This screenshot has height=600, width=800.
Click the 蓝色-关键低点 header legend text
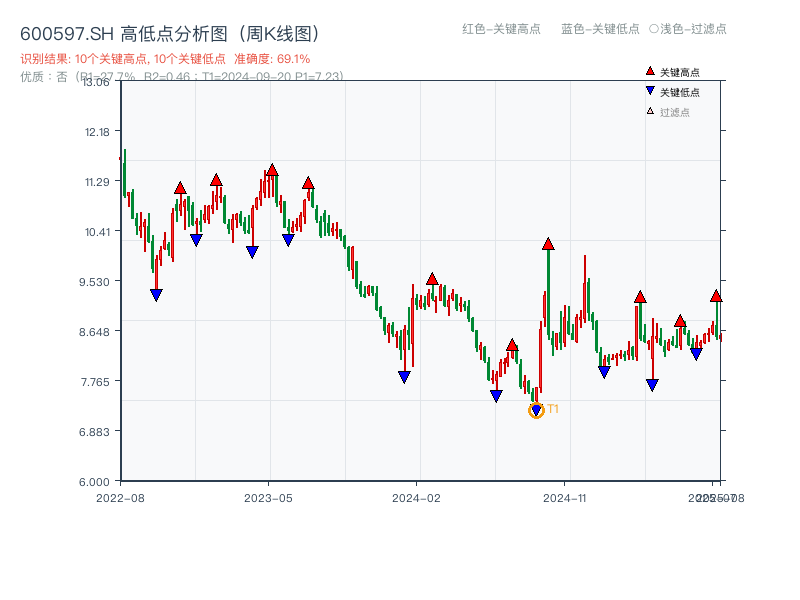(600, 29)
